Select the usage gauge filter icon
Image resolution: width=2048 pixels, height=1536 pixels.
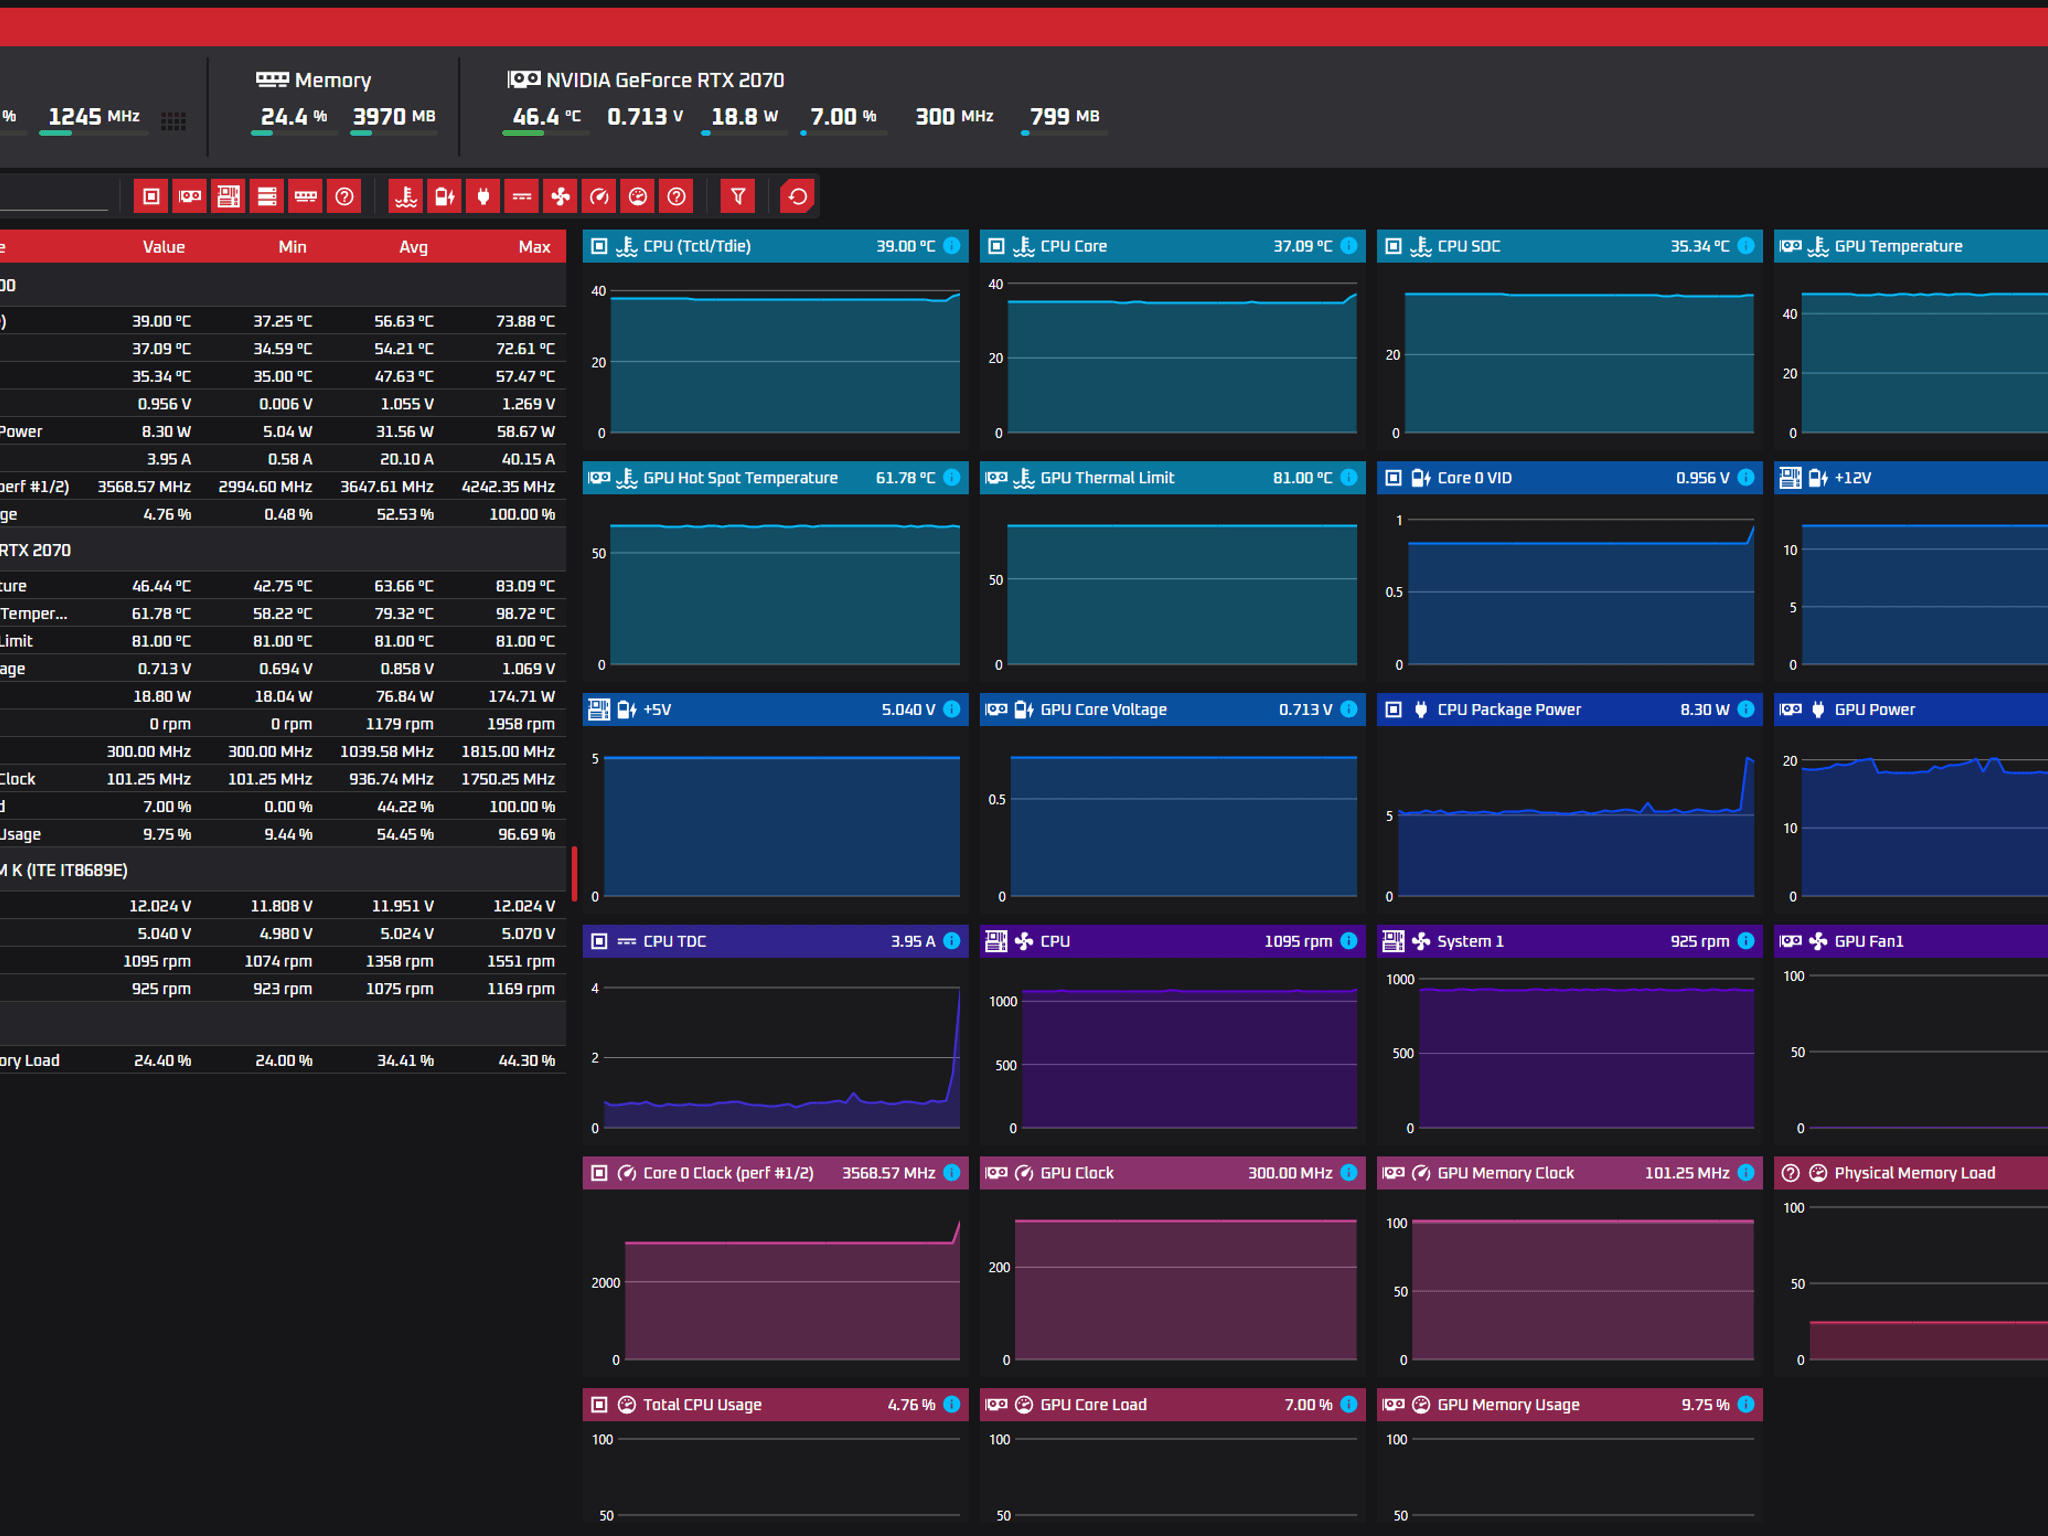pos(638,197)
